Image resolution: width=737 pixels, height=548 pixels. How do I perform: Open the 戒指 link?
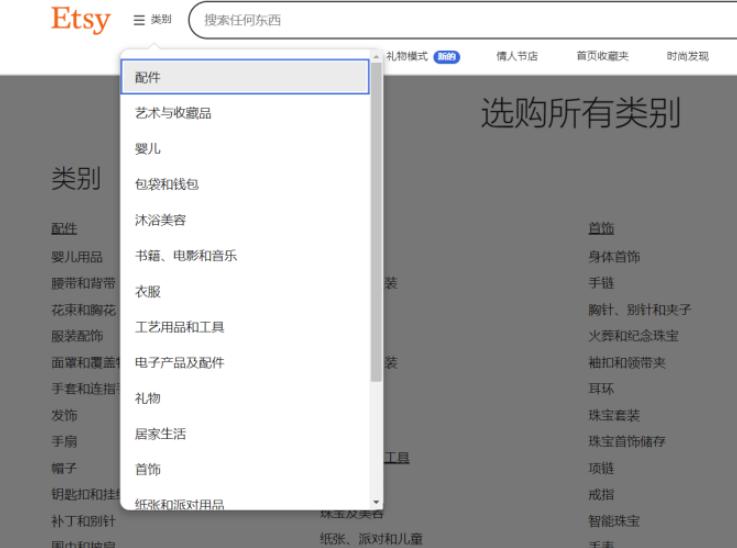(601, 494)
